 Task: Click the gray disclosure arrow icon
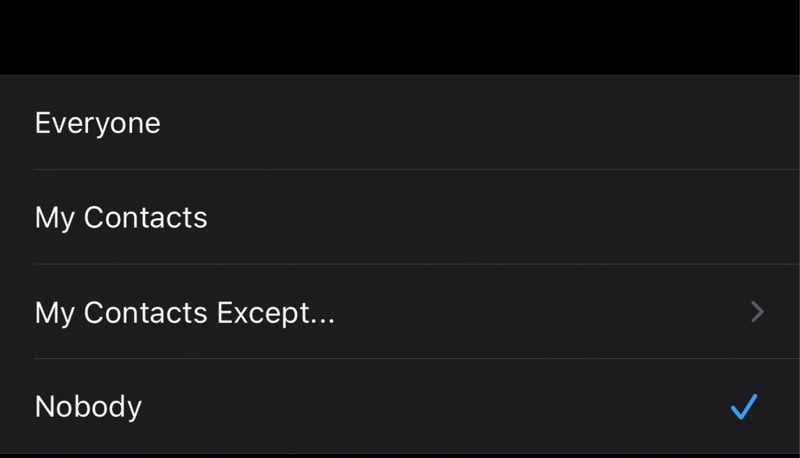pyautogui.click(x=757, y=313)
